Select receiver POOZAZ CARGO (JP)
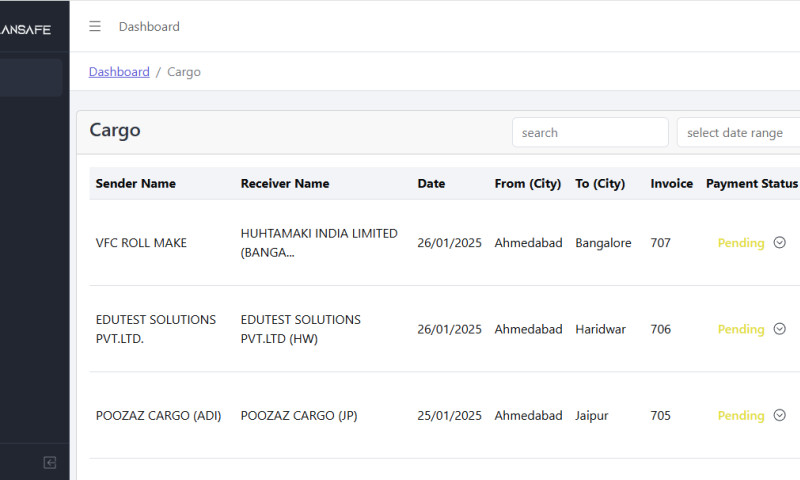The height and width of the screenshot is (480, 800). [x=299, y=416]
